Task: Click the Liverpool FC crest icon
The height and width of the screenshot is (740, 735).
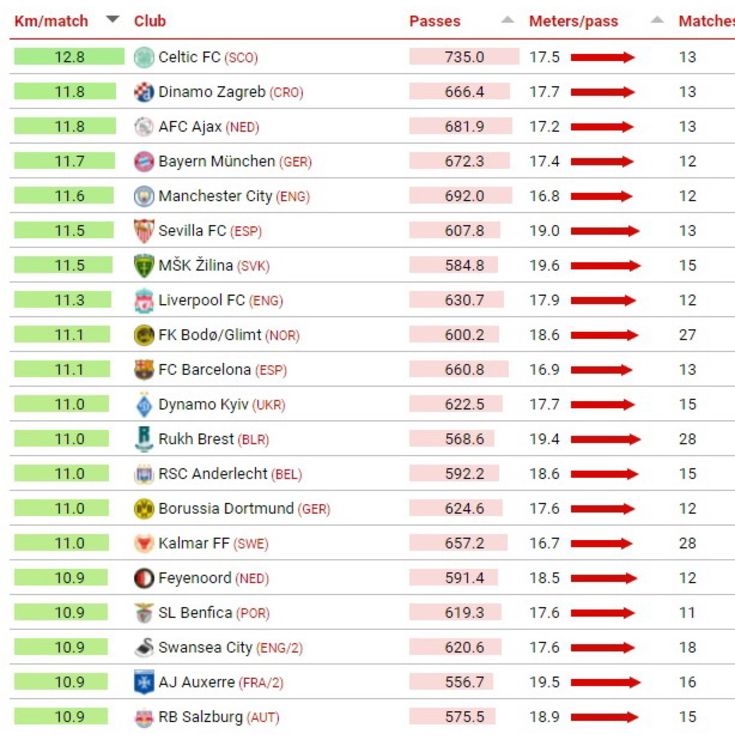Action: (x=144, y=301)
